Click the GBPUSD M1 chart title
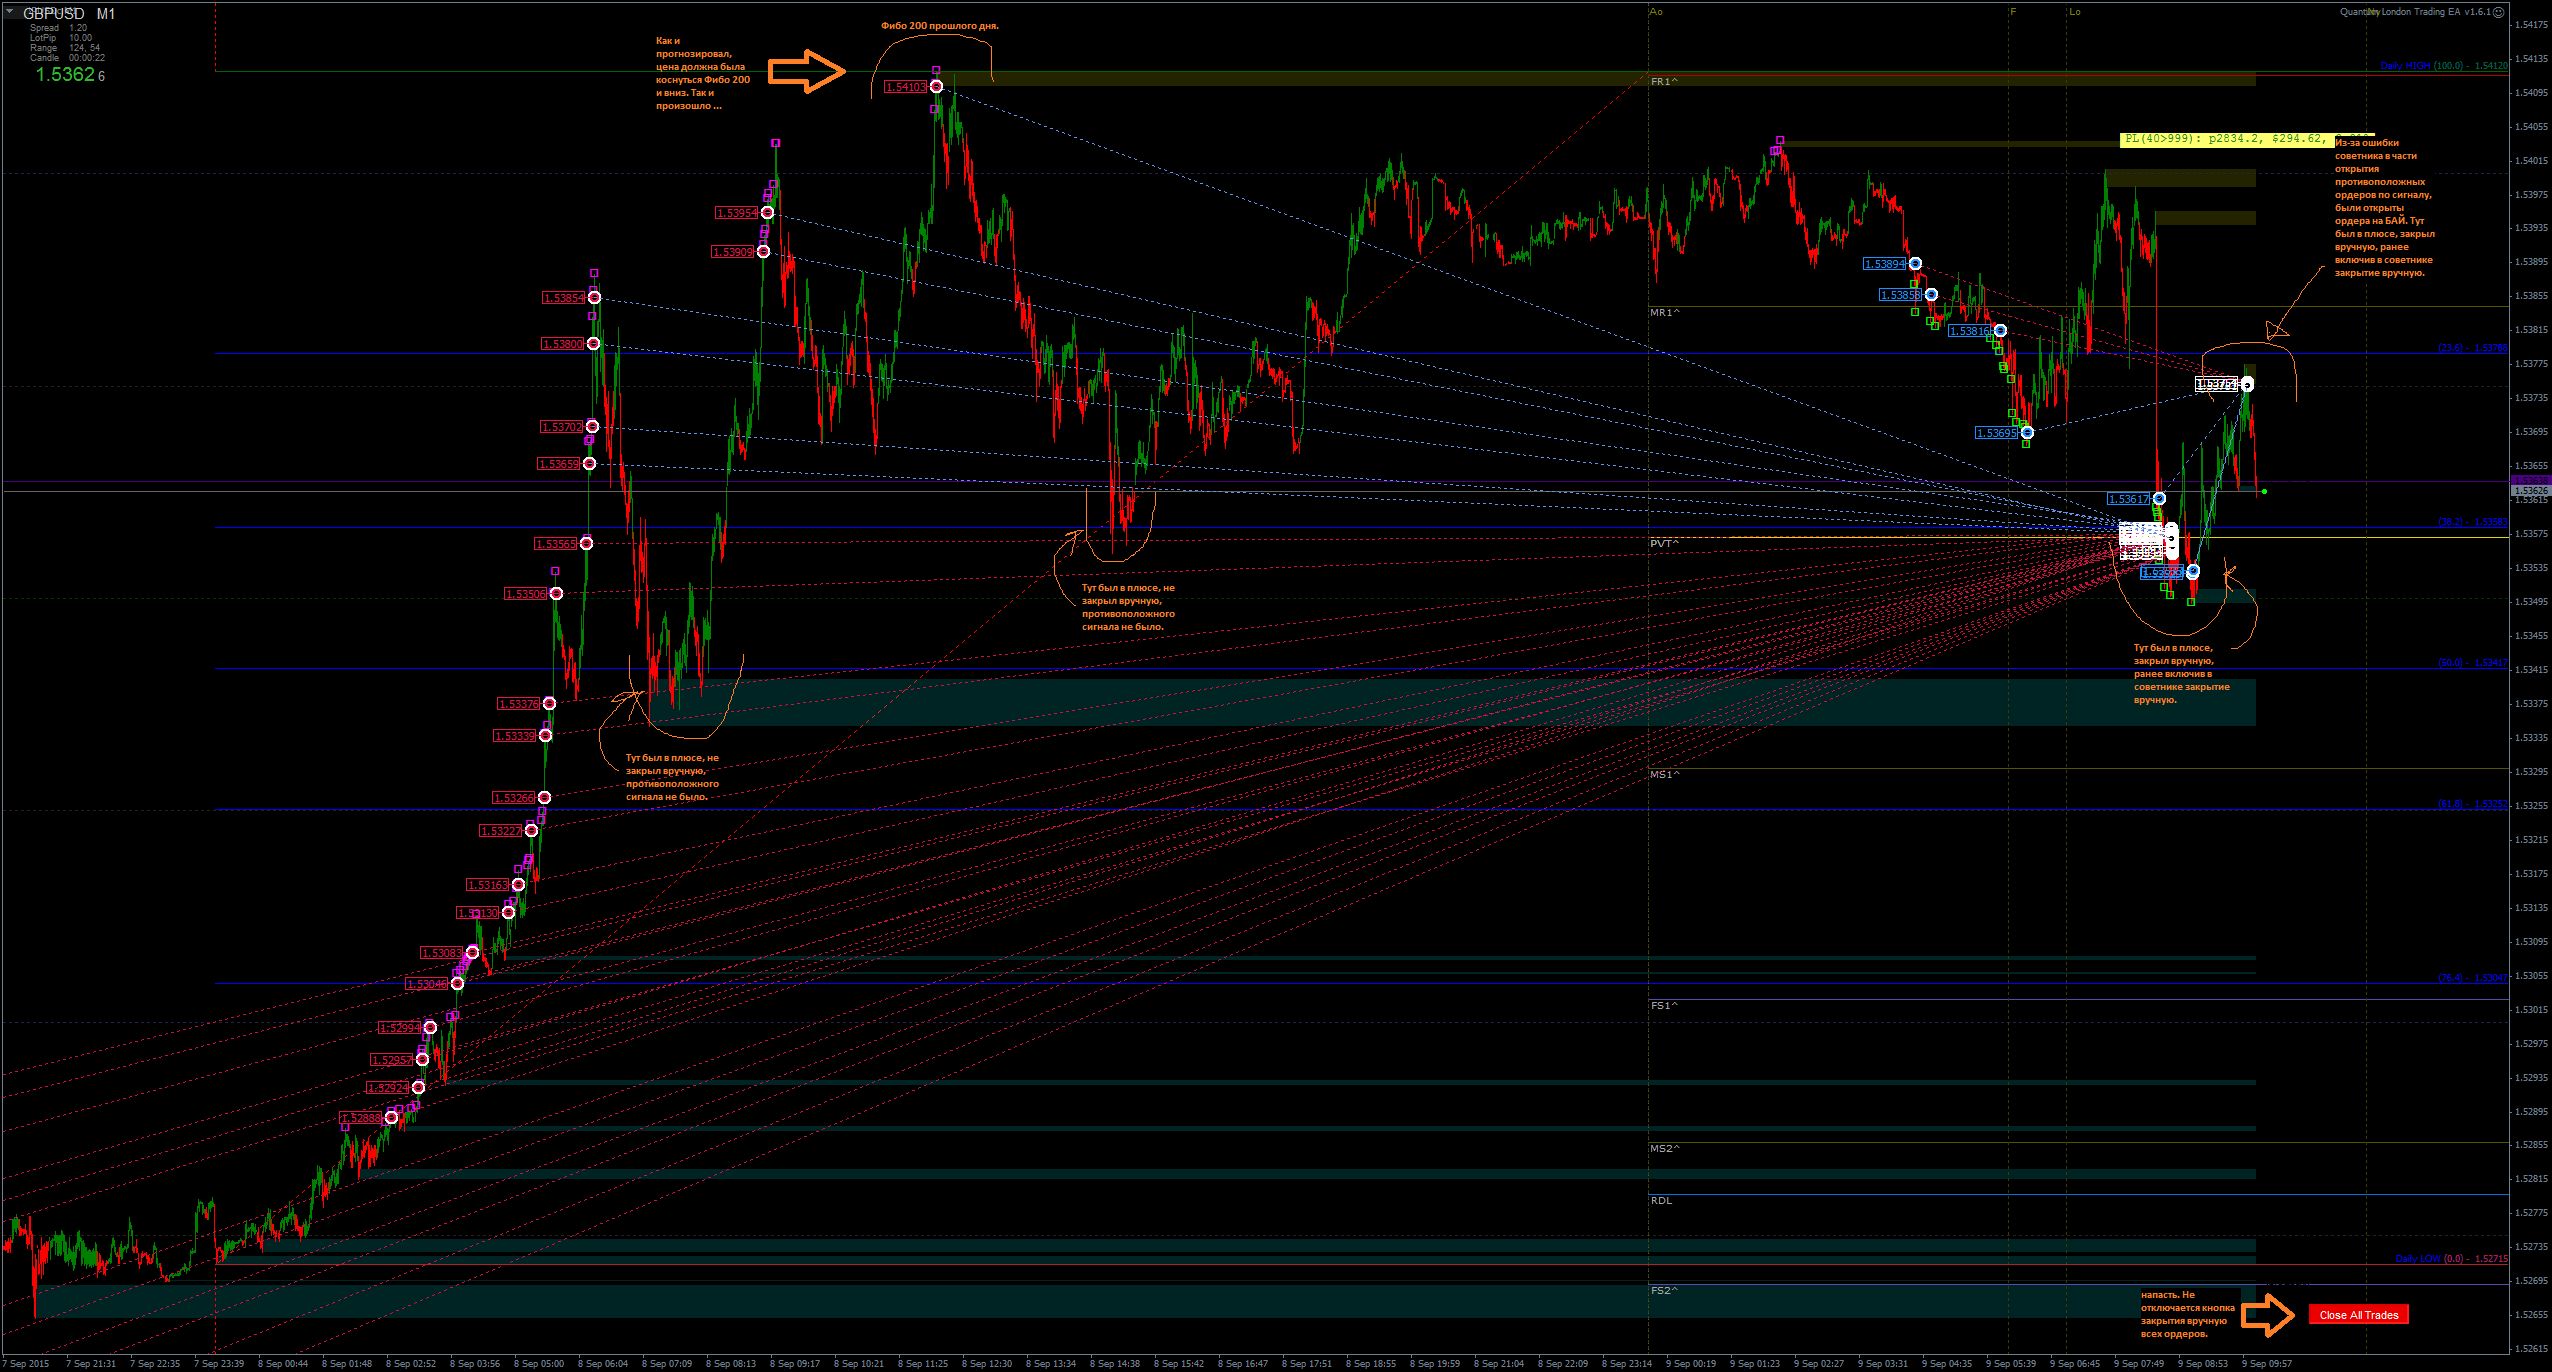2552x1372 pixels. click(x=69, y=14)
